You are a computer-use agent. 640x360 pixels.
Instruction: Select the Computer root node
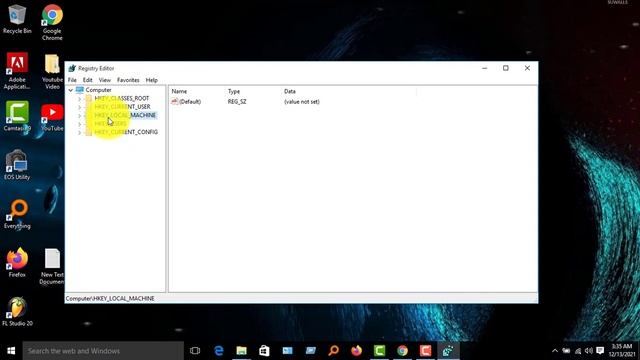[x=98, y=90]
